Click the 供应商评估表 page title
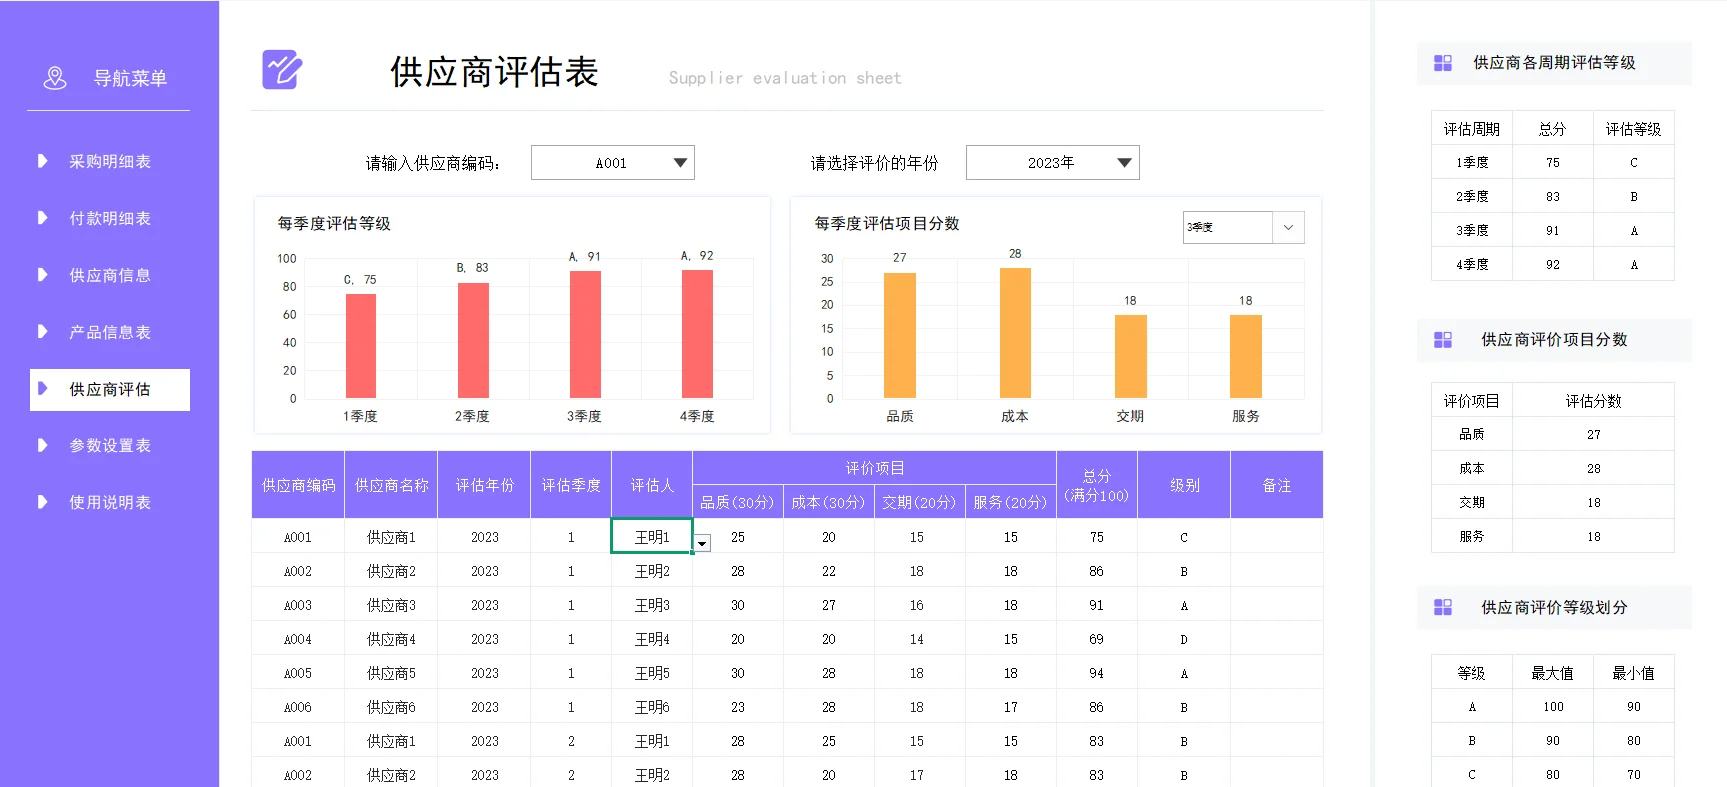Viewport: 1727px width, 787px height. click(x=495, y=72)
